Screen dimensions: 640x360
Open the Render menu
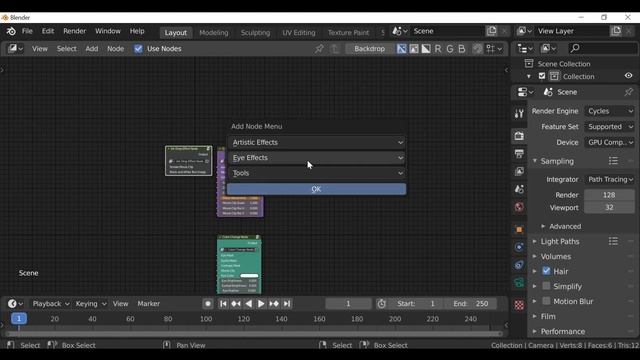coord(75,31)
